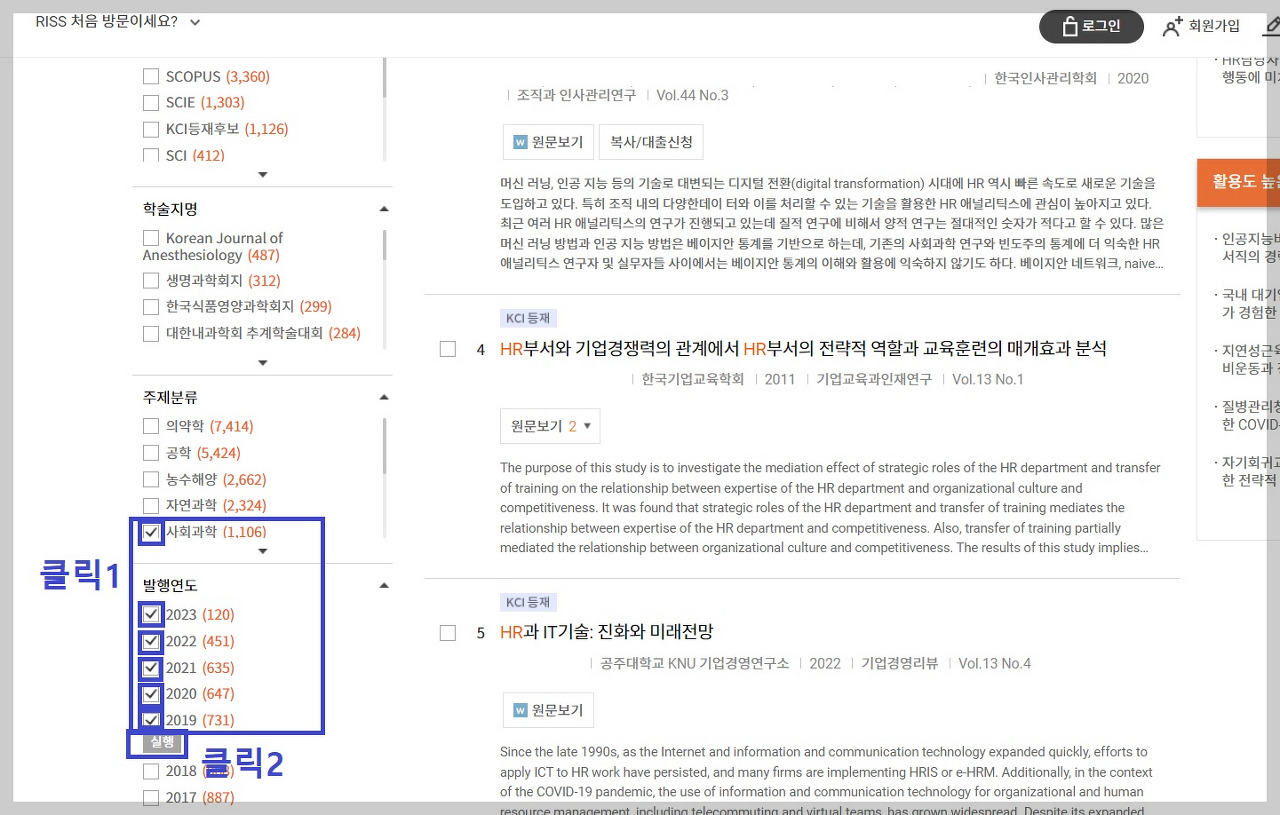Check the SCIE filter checkbox
The height and width of the screenshot is (815, 1280).
pyautogui.click(x=151, y=102)
